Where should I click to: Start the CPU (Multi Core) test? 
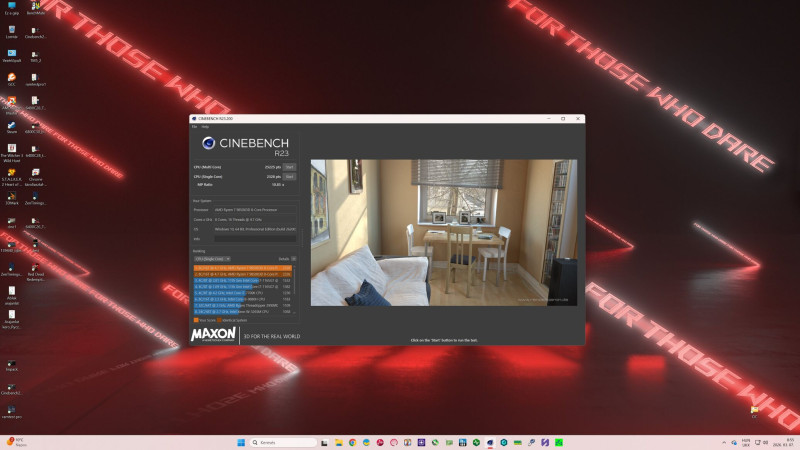click(289, 167)
